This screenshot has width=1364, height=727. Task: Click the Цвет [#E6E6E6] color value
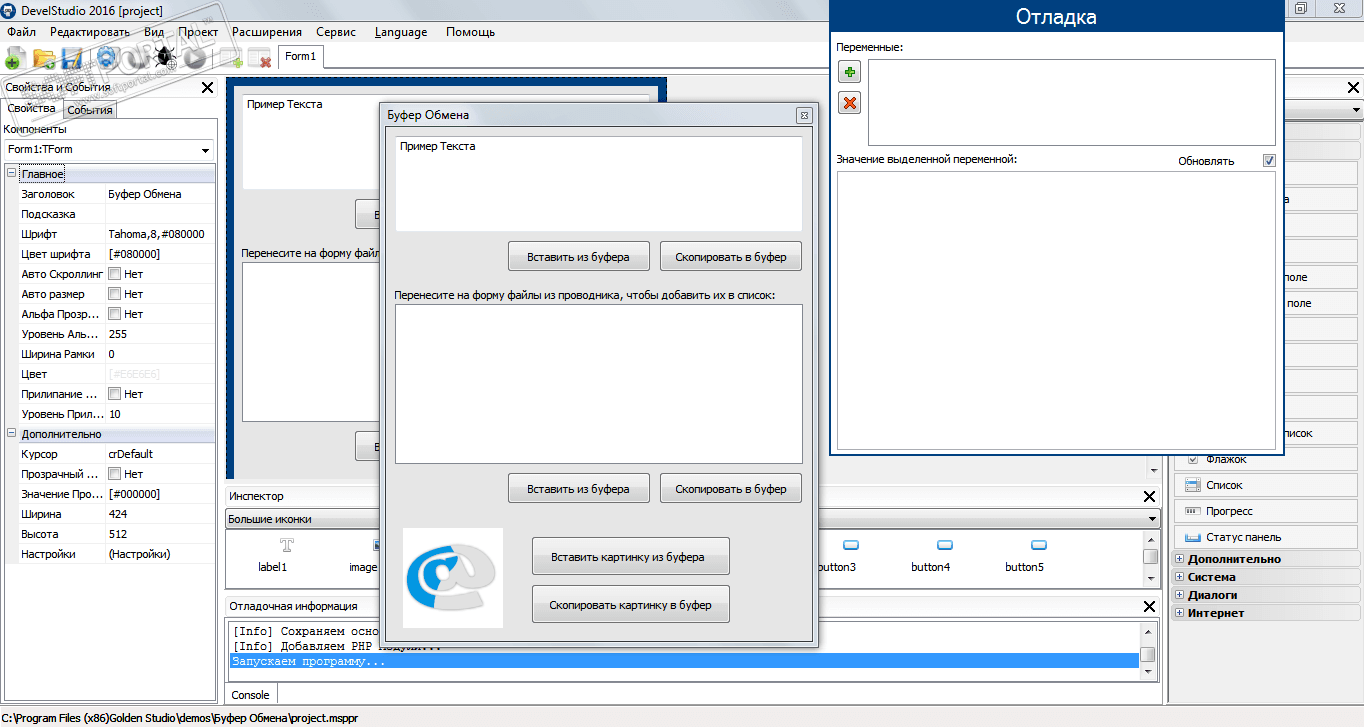tap(160, 374)
